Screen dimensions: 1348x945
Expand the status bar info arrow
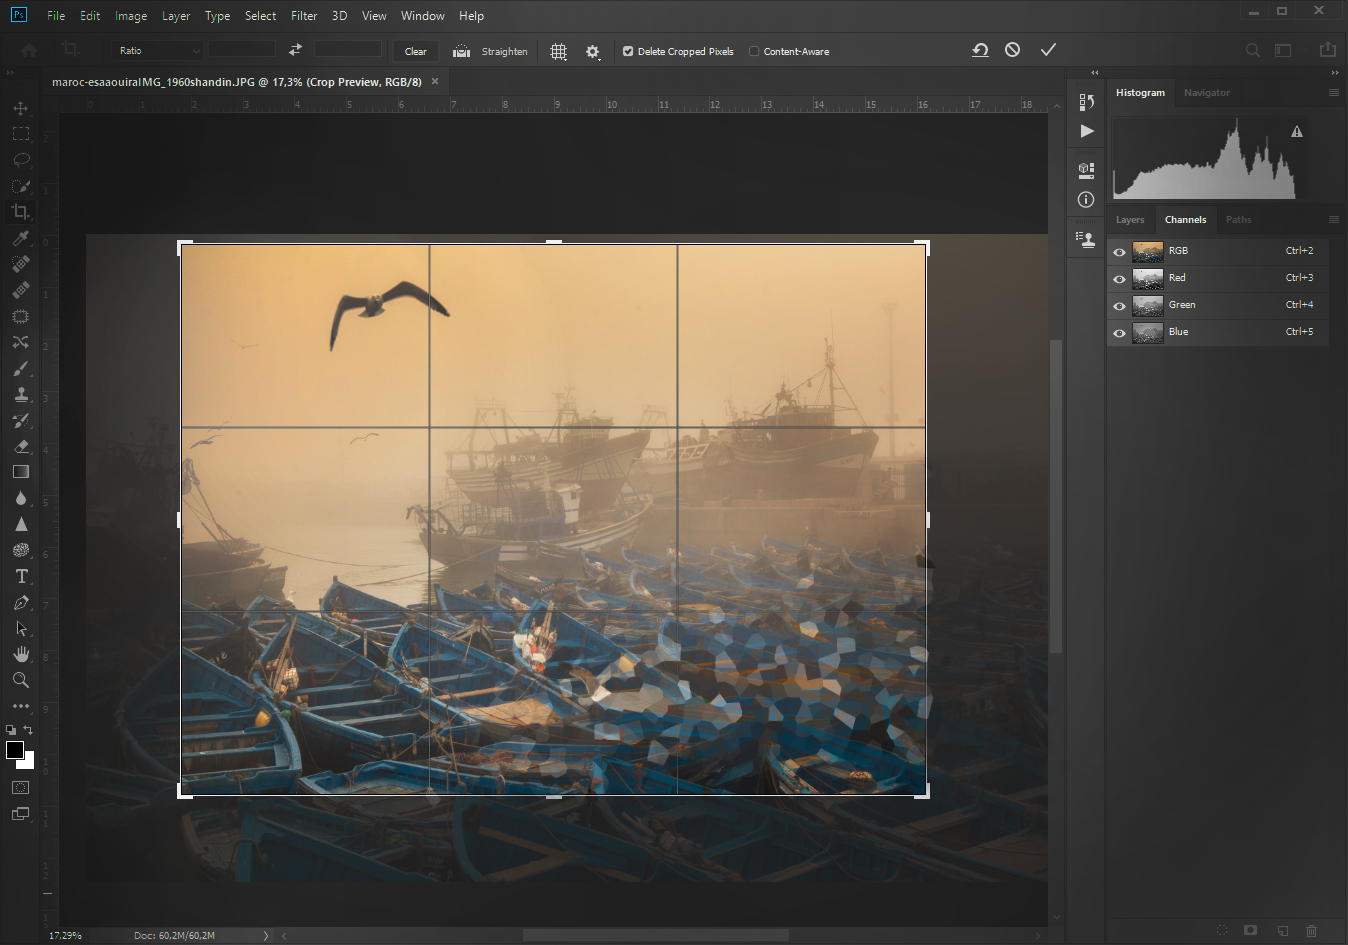pos(265,936)
